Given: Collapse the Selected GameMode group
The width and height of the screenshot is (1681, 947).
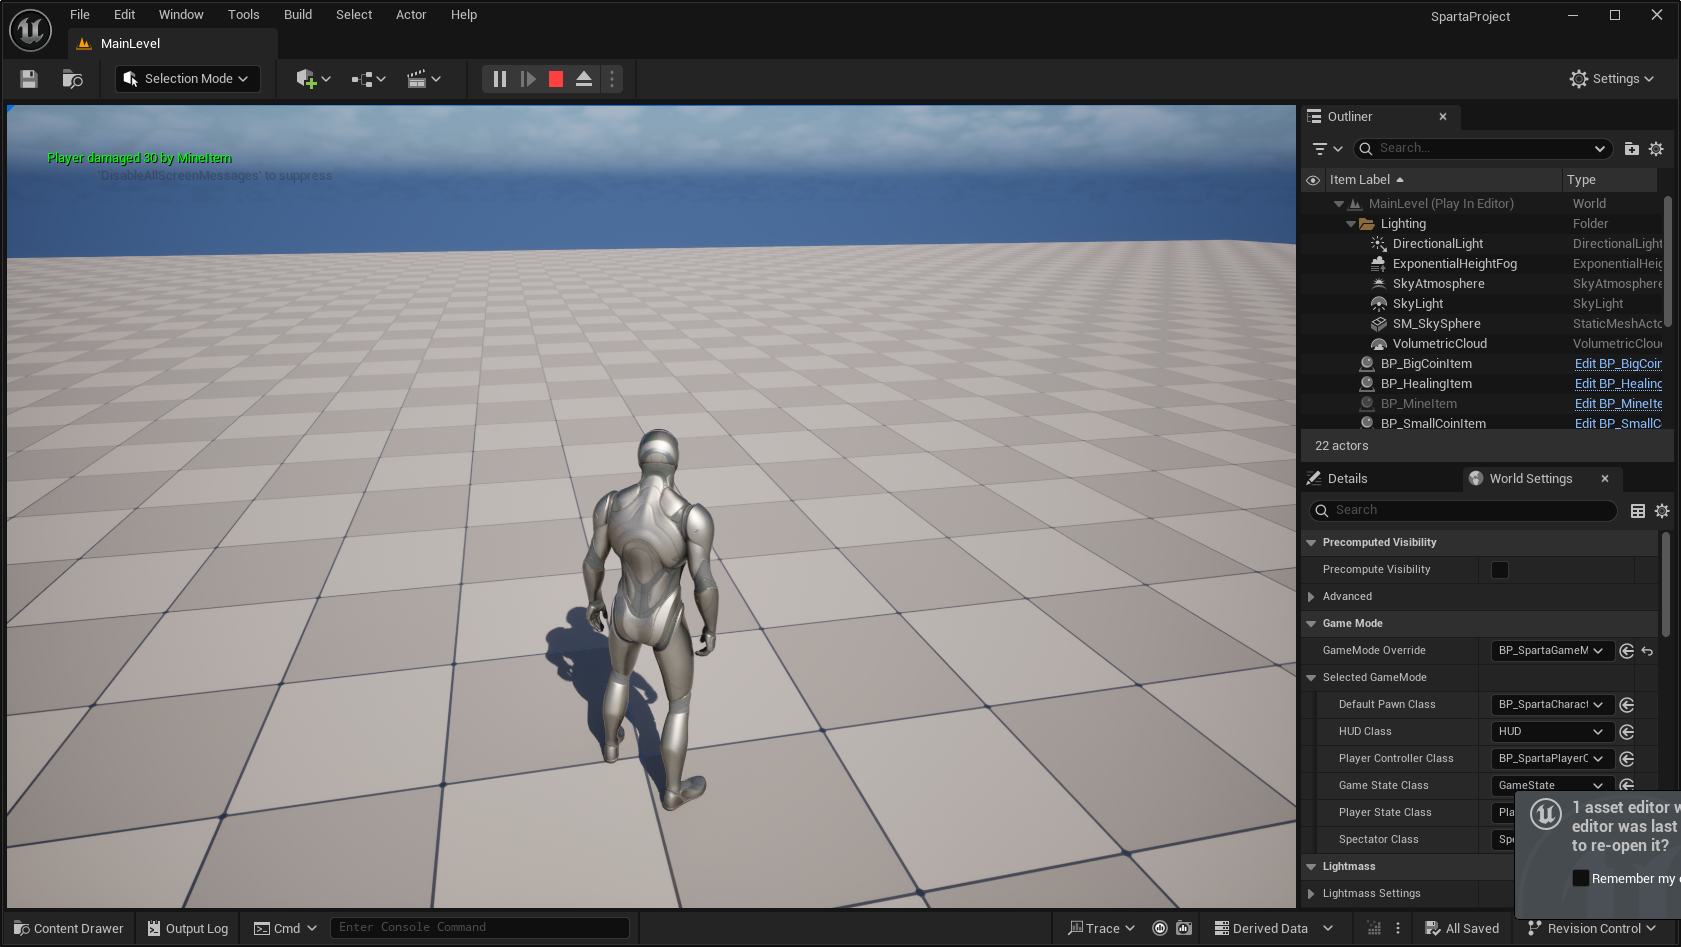Looking at the screenshot, I should coord(1311,678).
